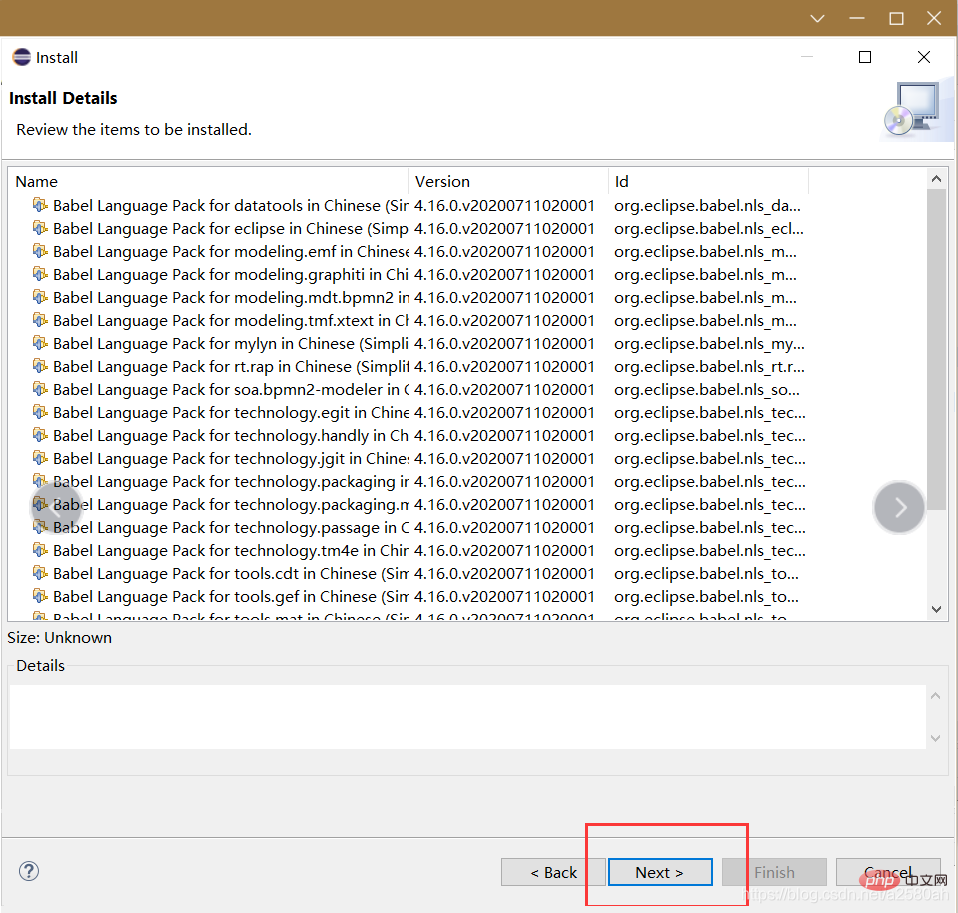Click the Id cell 'org.eclipse.babel.nls_ecl...'
Viewport: 958px width, 913px height.
(709, 229)
